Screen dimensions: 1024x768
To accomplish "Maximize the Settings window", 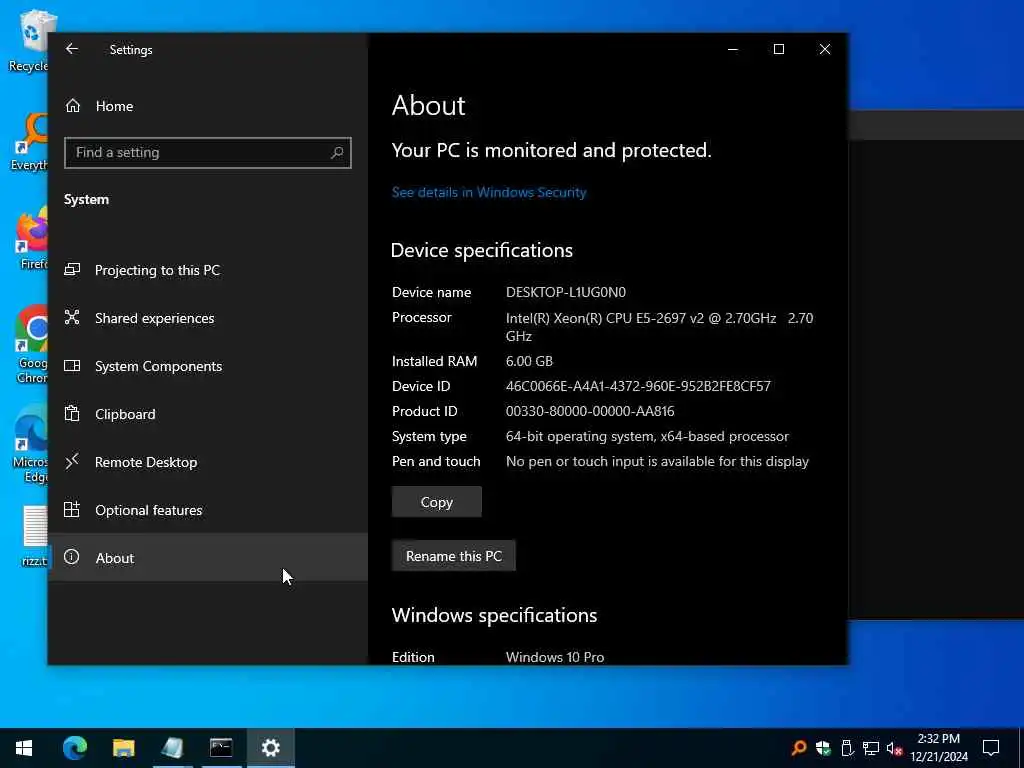I will tap(778, 49).
